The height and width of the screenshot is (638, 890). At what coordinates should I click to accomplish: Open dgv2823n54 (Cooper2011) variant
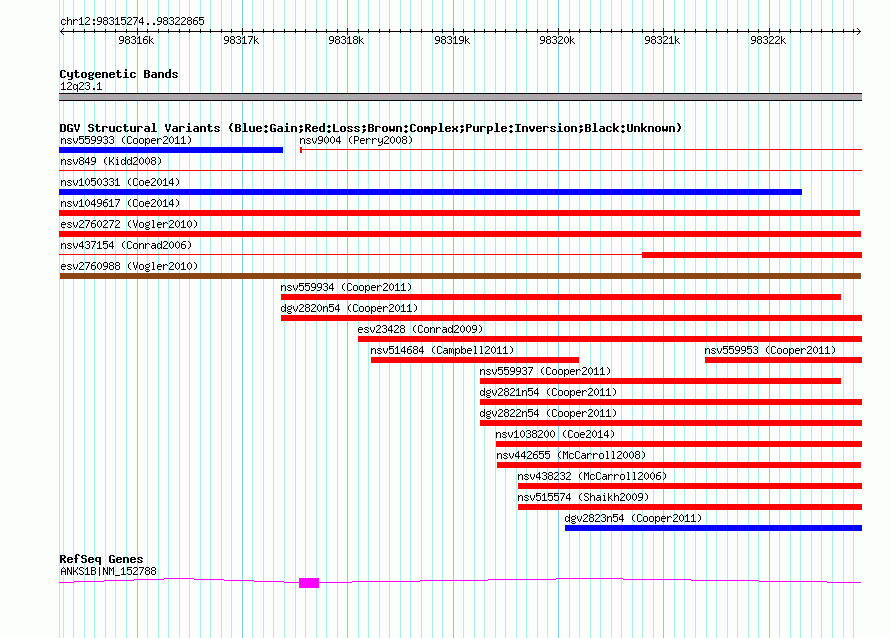point(633,518)
